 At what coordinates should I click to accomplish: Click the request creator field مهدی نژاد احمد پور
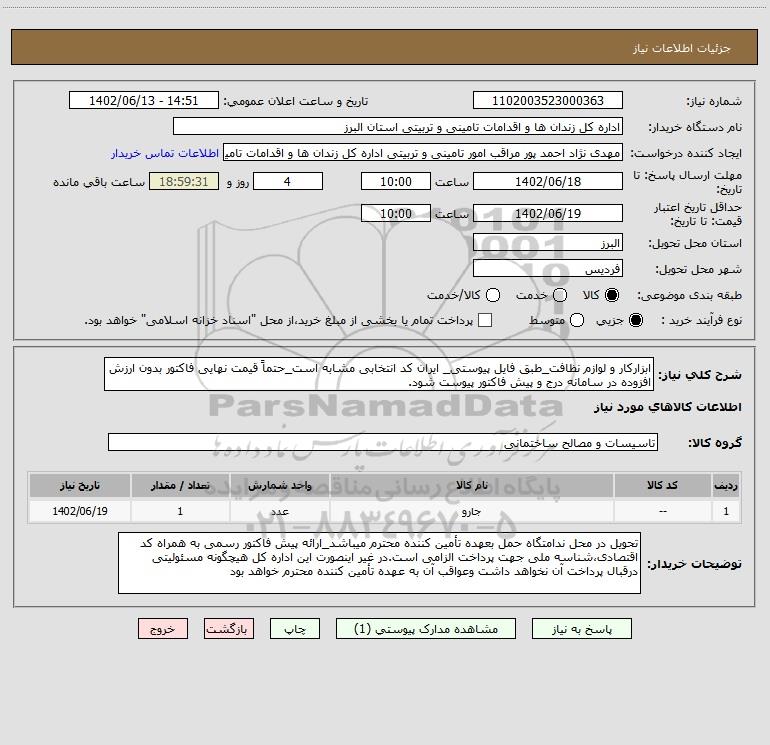coord(423,153)
